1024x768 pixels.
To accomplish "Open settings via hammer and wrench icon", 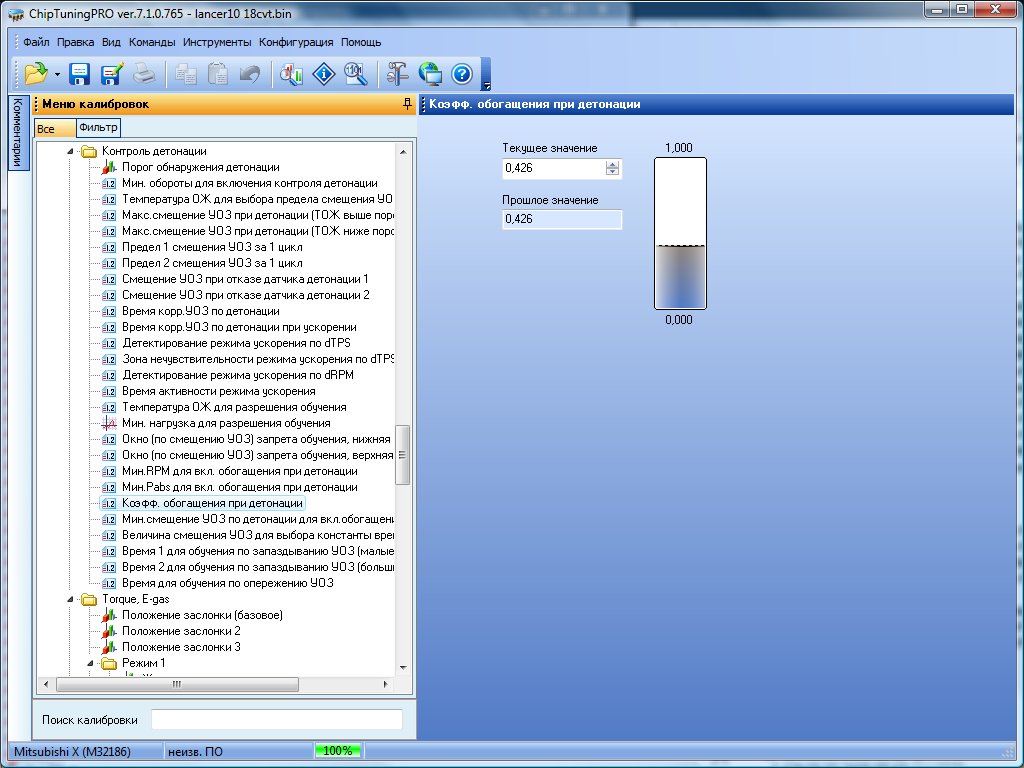I will tap(398, 73).
